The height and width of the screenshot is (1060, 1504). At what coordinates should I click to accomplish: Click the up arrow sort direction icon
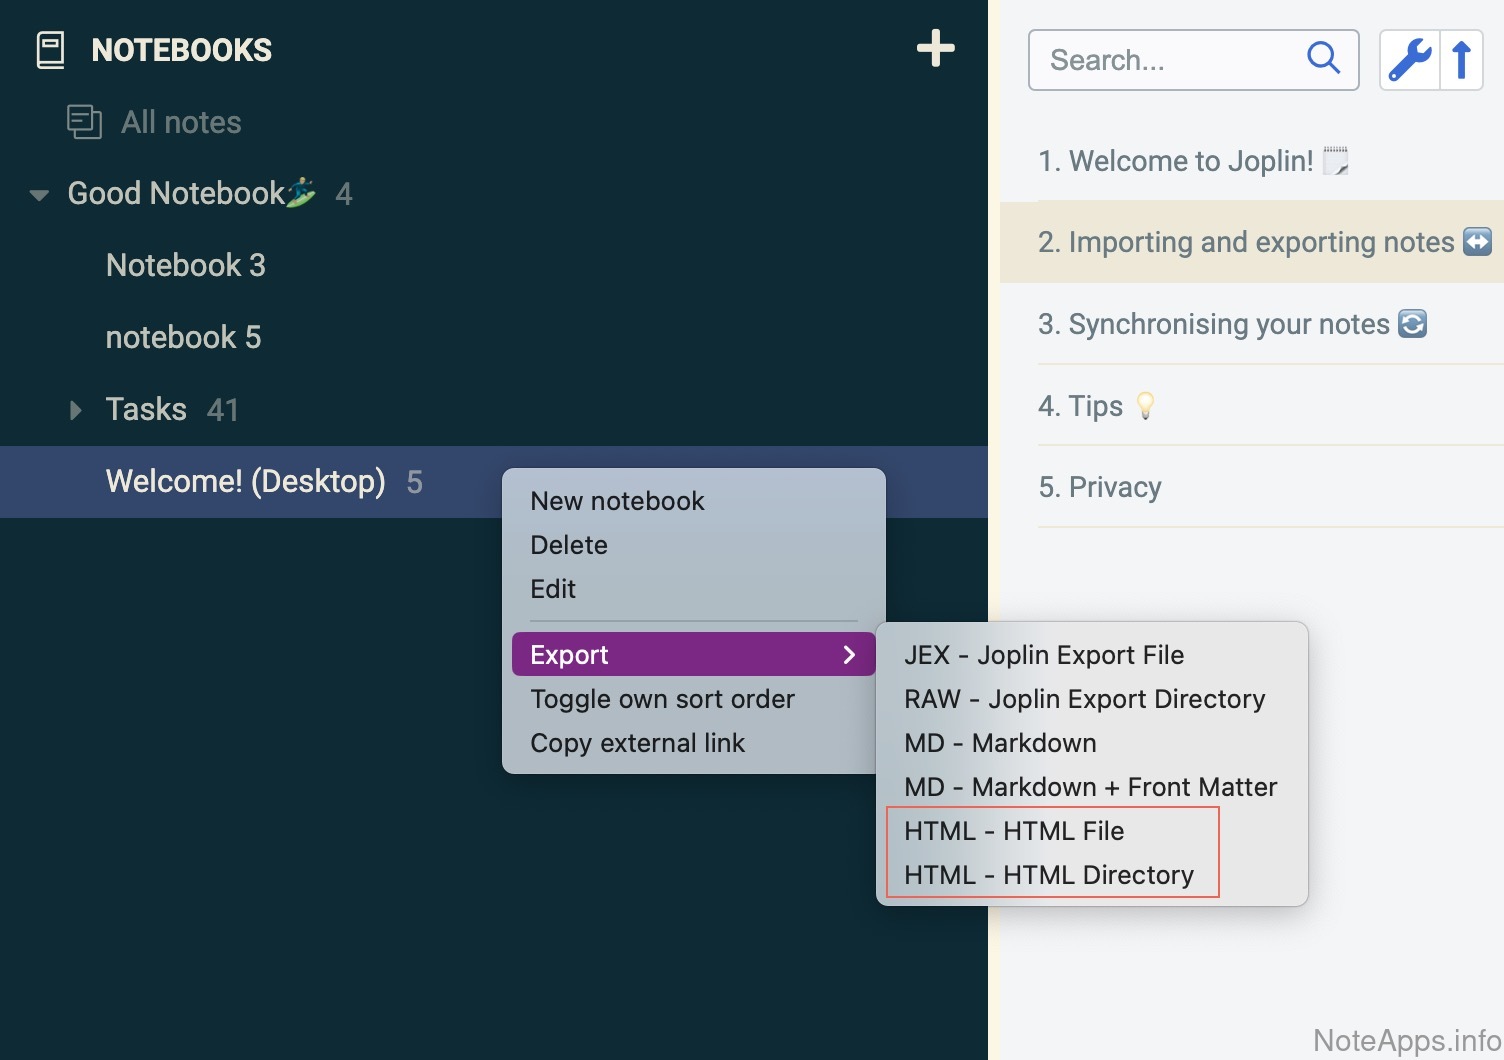coord(1461,60)
